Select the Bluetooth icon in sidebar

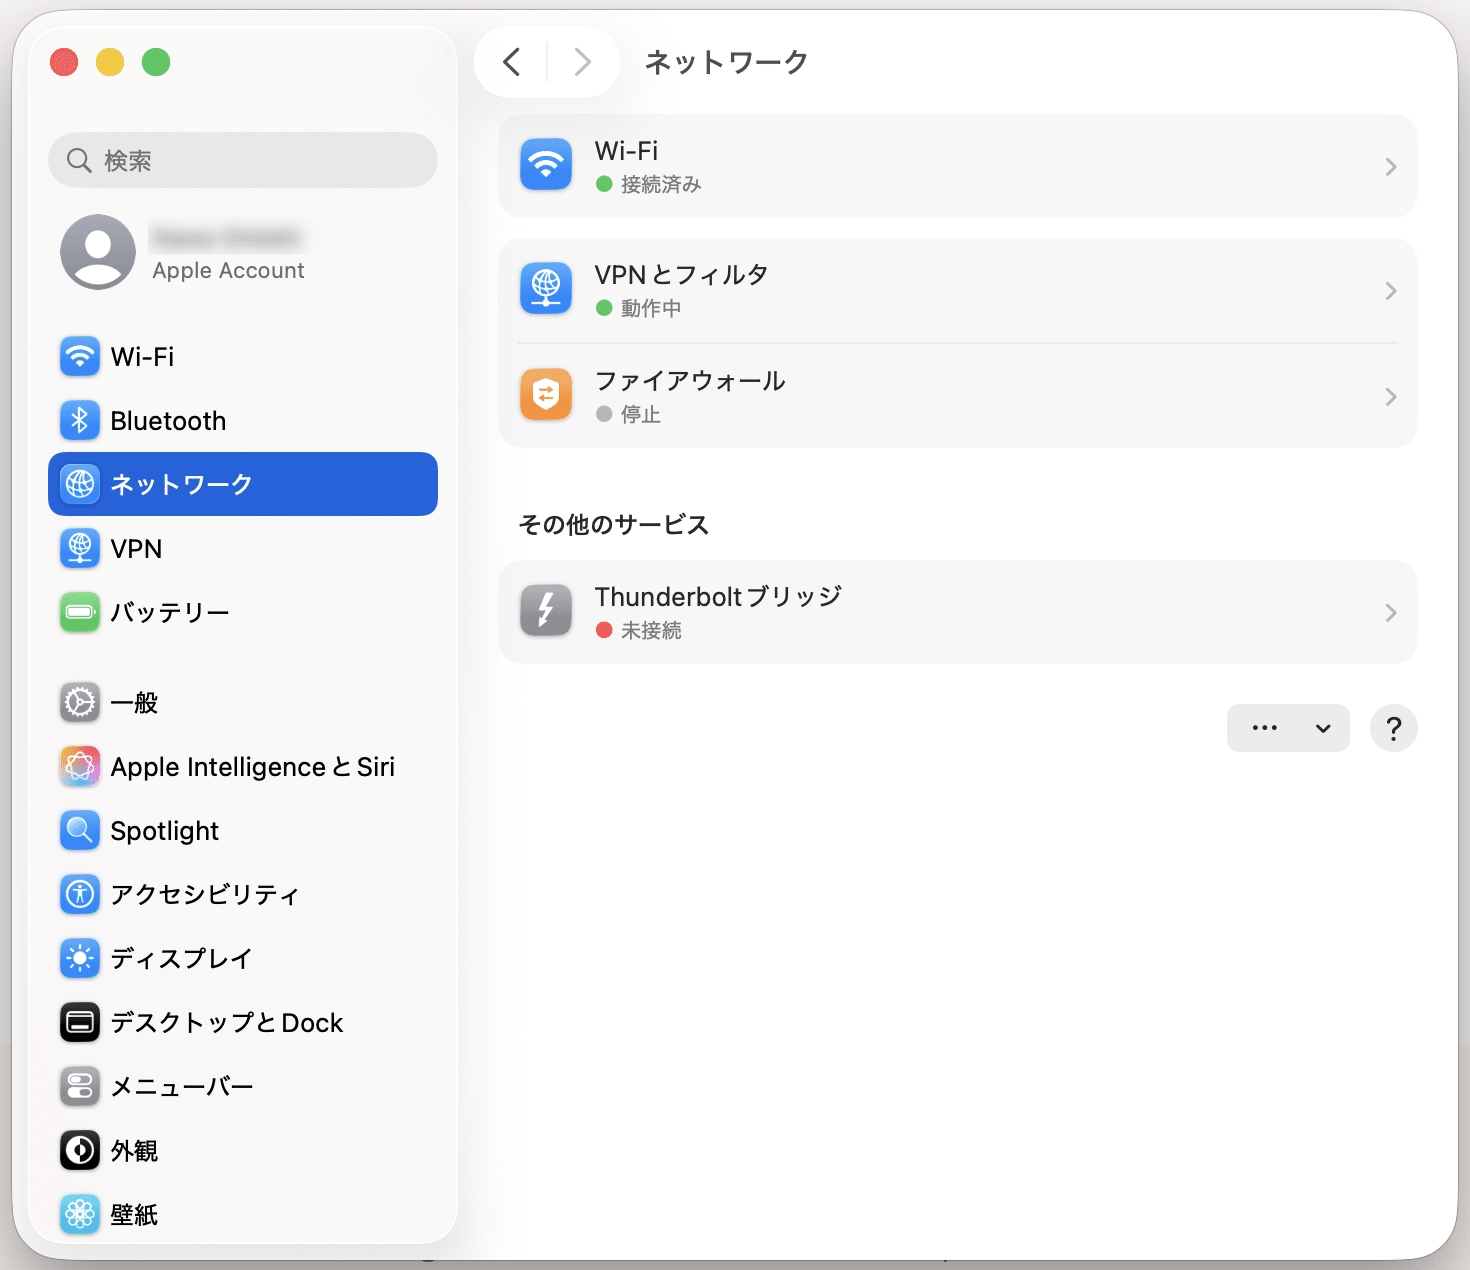pos(80,420)
